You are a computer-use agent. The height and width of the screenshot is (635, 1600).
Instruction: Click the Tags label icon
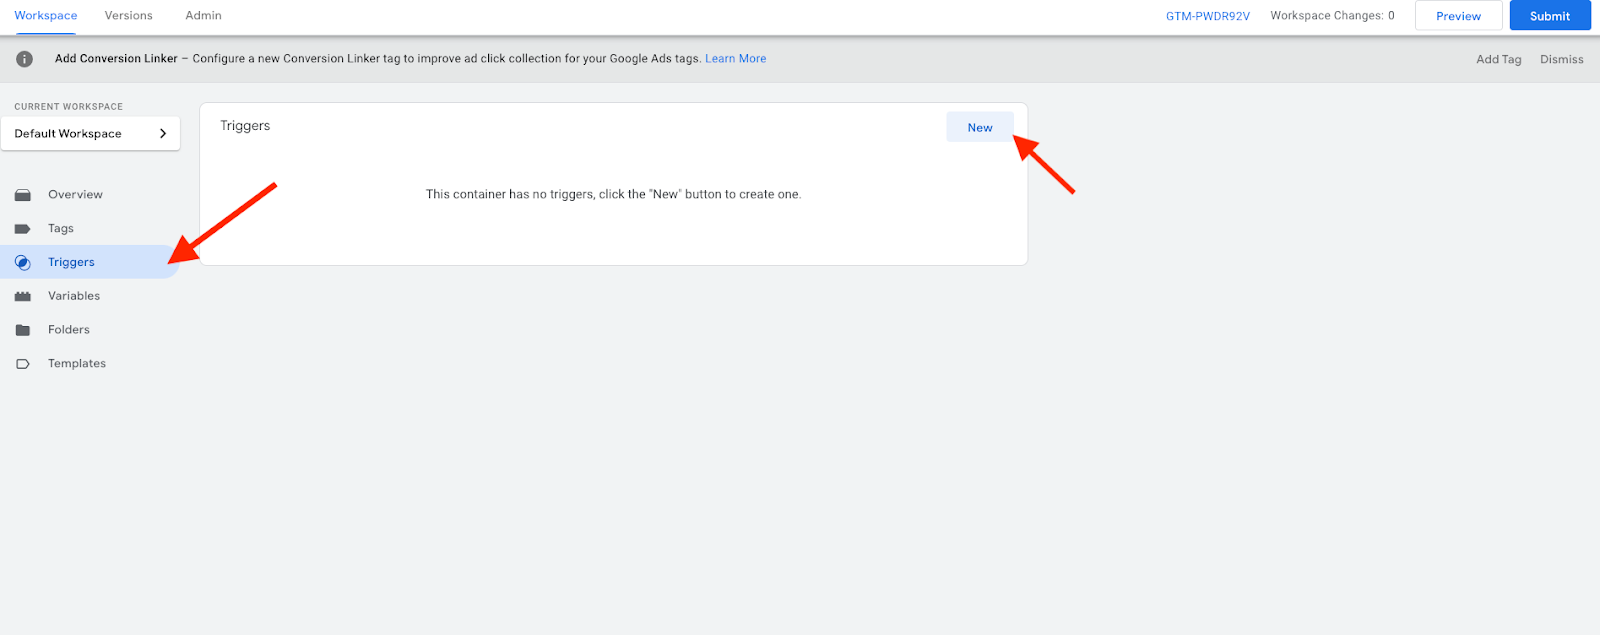click(23, 229)
